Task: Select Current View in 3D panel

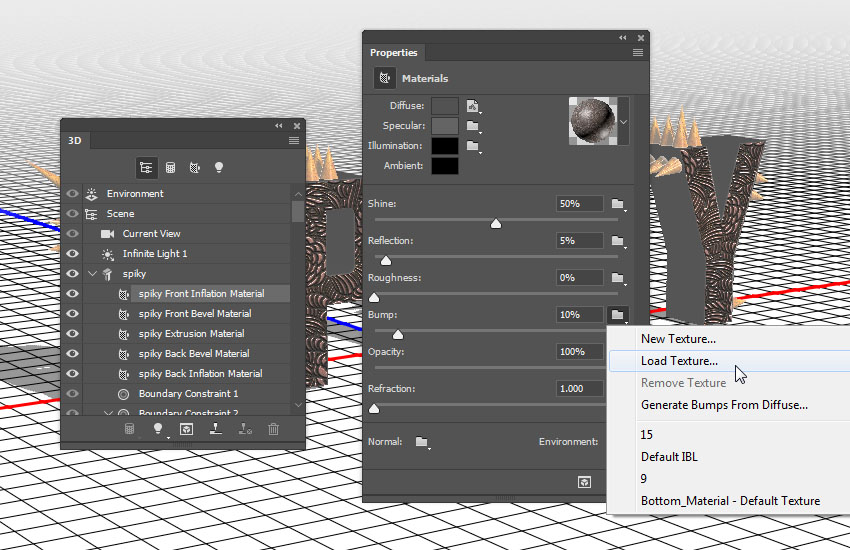Action: tap(151, 234)
